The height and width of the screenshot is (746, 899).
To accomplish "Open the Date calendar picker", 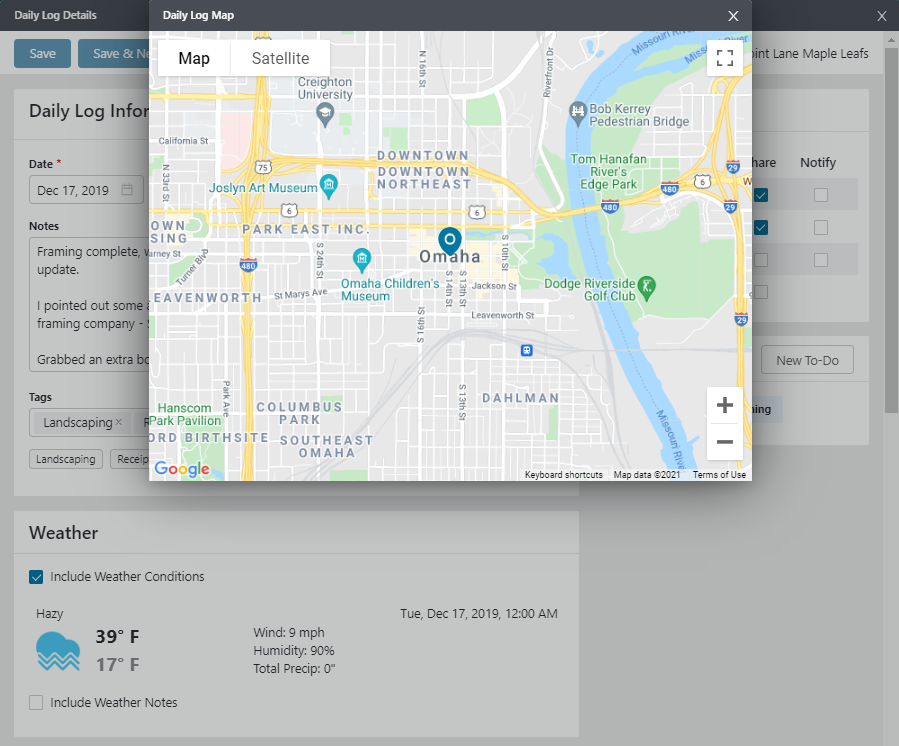I will [127, 190].
